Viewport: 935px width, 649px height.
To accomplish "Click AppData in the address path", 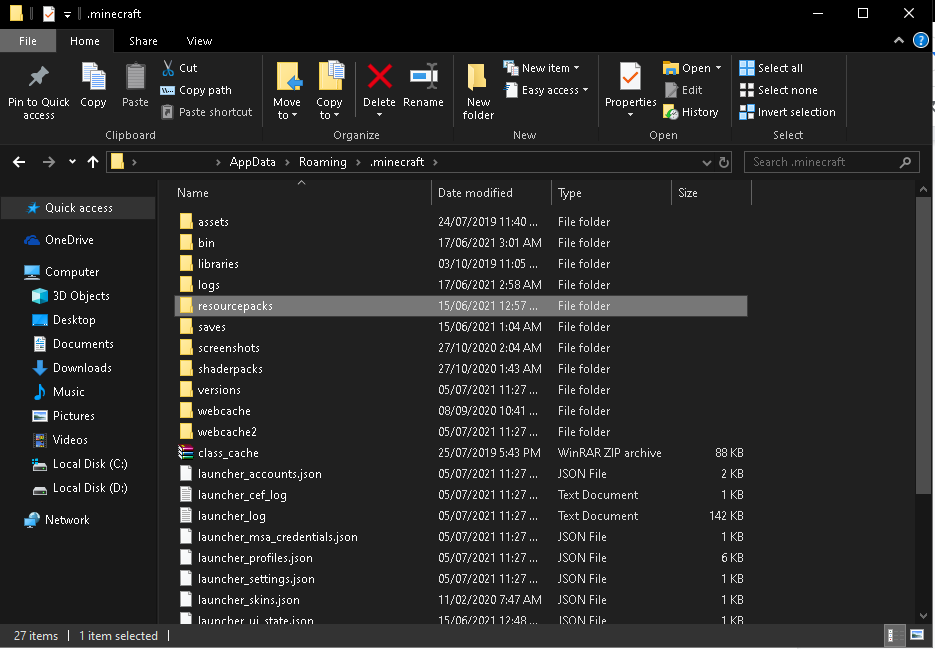I will click(253, 162).
